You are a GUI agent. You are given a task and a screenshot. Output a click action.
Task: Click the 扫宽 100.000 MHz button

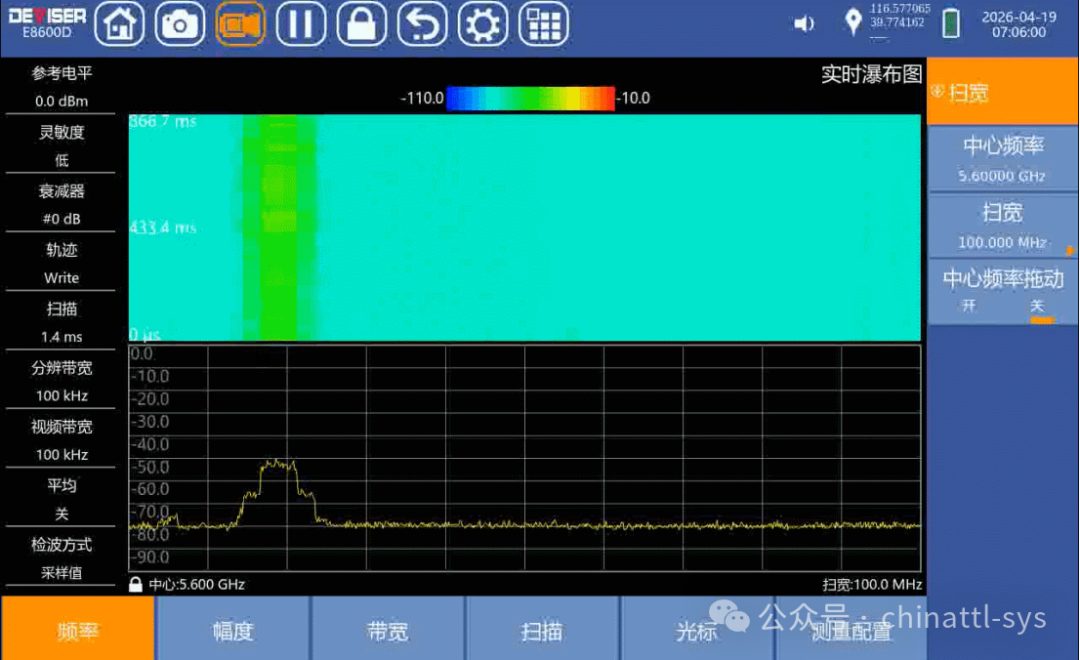coord(1002,226)
